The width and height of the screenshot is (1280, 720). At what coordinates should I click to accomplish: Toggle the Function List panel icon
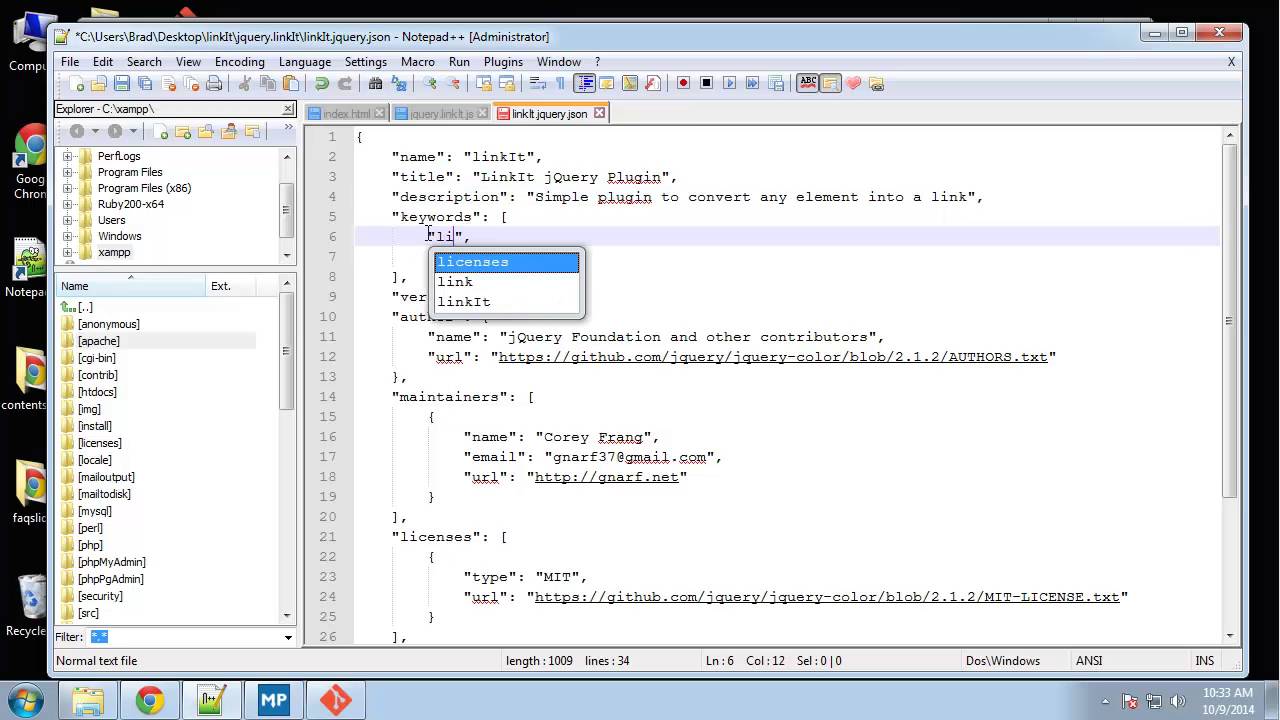click(652, 83)
